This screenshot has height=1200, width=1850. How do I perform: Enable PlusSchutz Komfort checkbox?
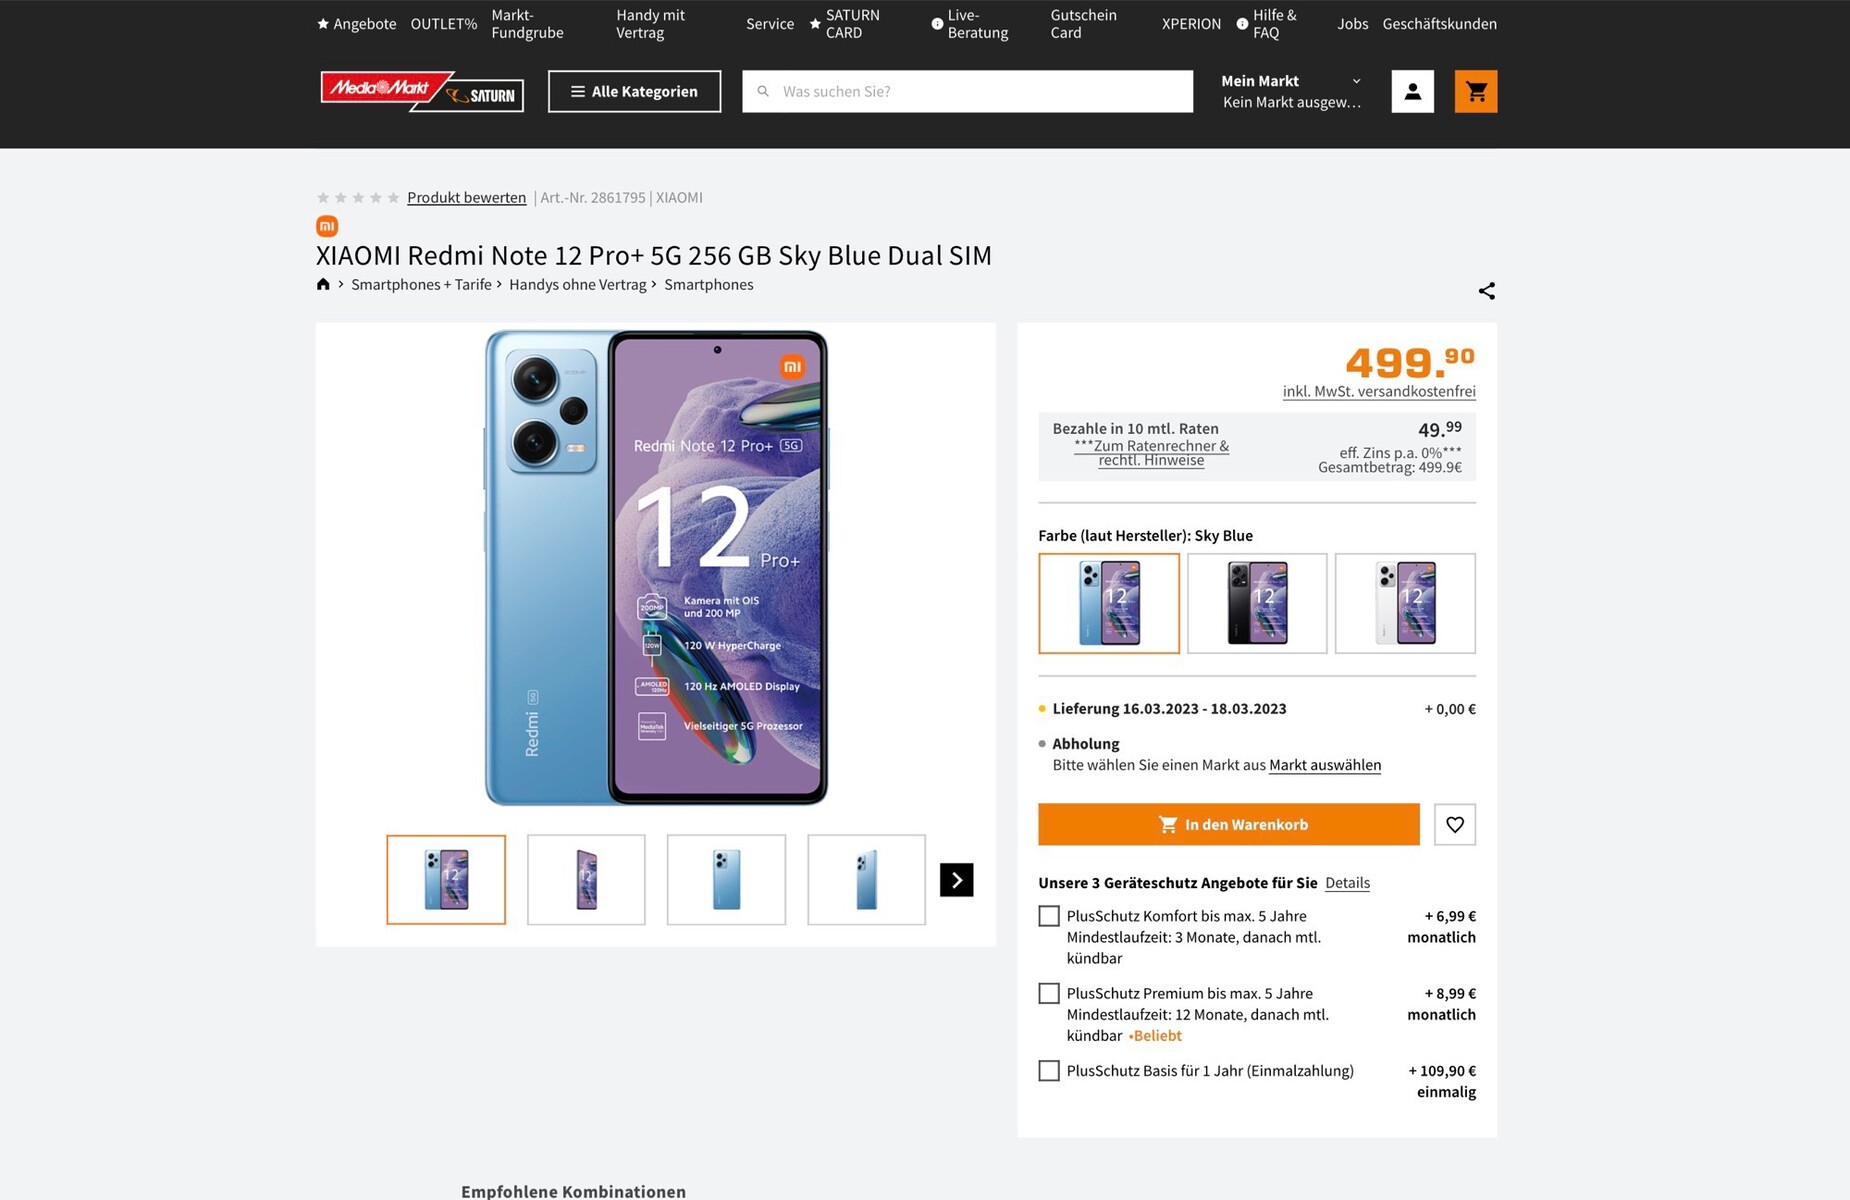click(x=1049, y=916)
